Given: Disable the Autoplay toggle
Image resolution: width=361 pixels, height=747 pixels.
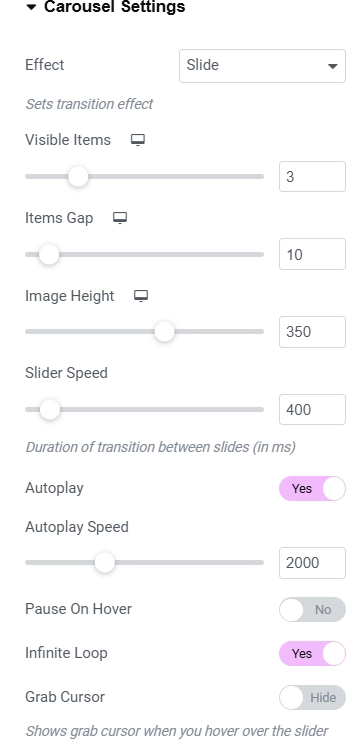Looking at the screenshot, I should tap(312, 488).
